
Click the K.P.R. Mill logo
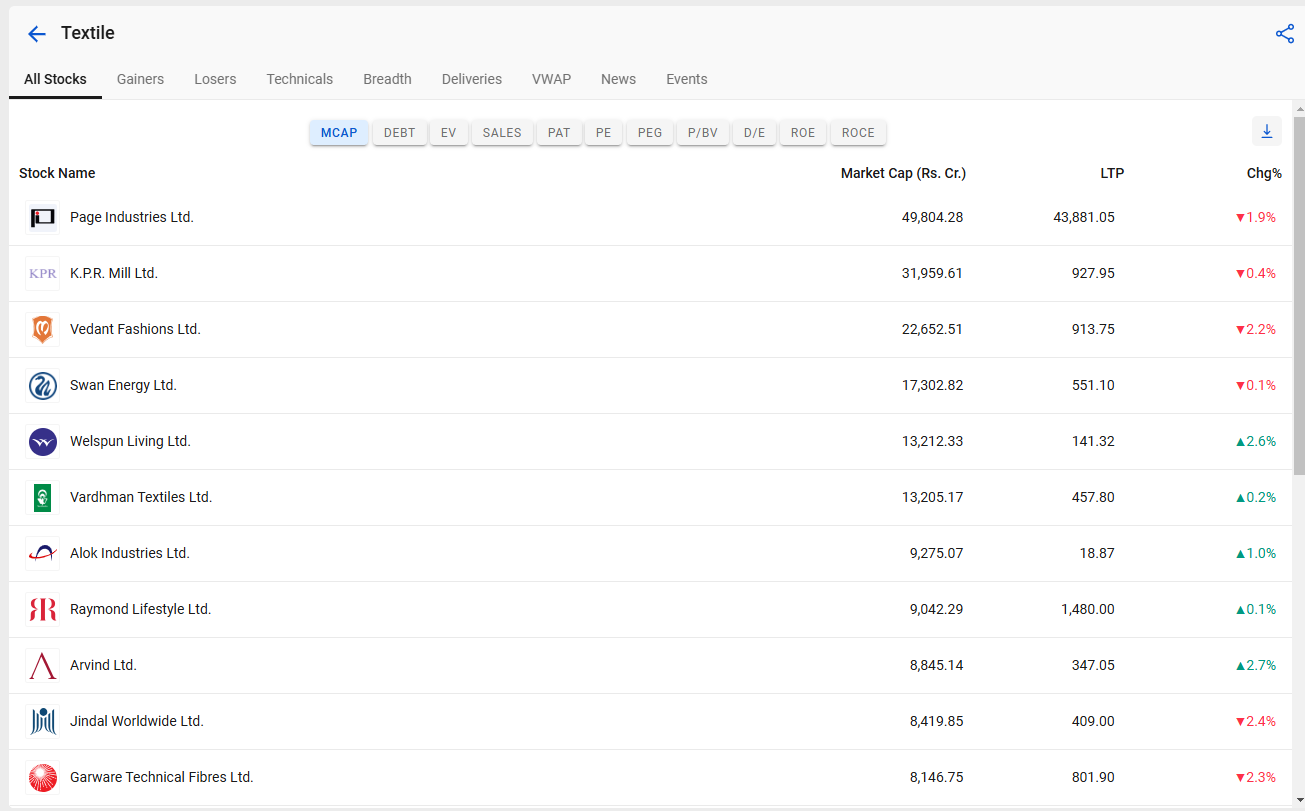coord(42,273)
